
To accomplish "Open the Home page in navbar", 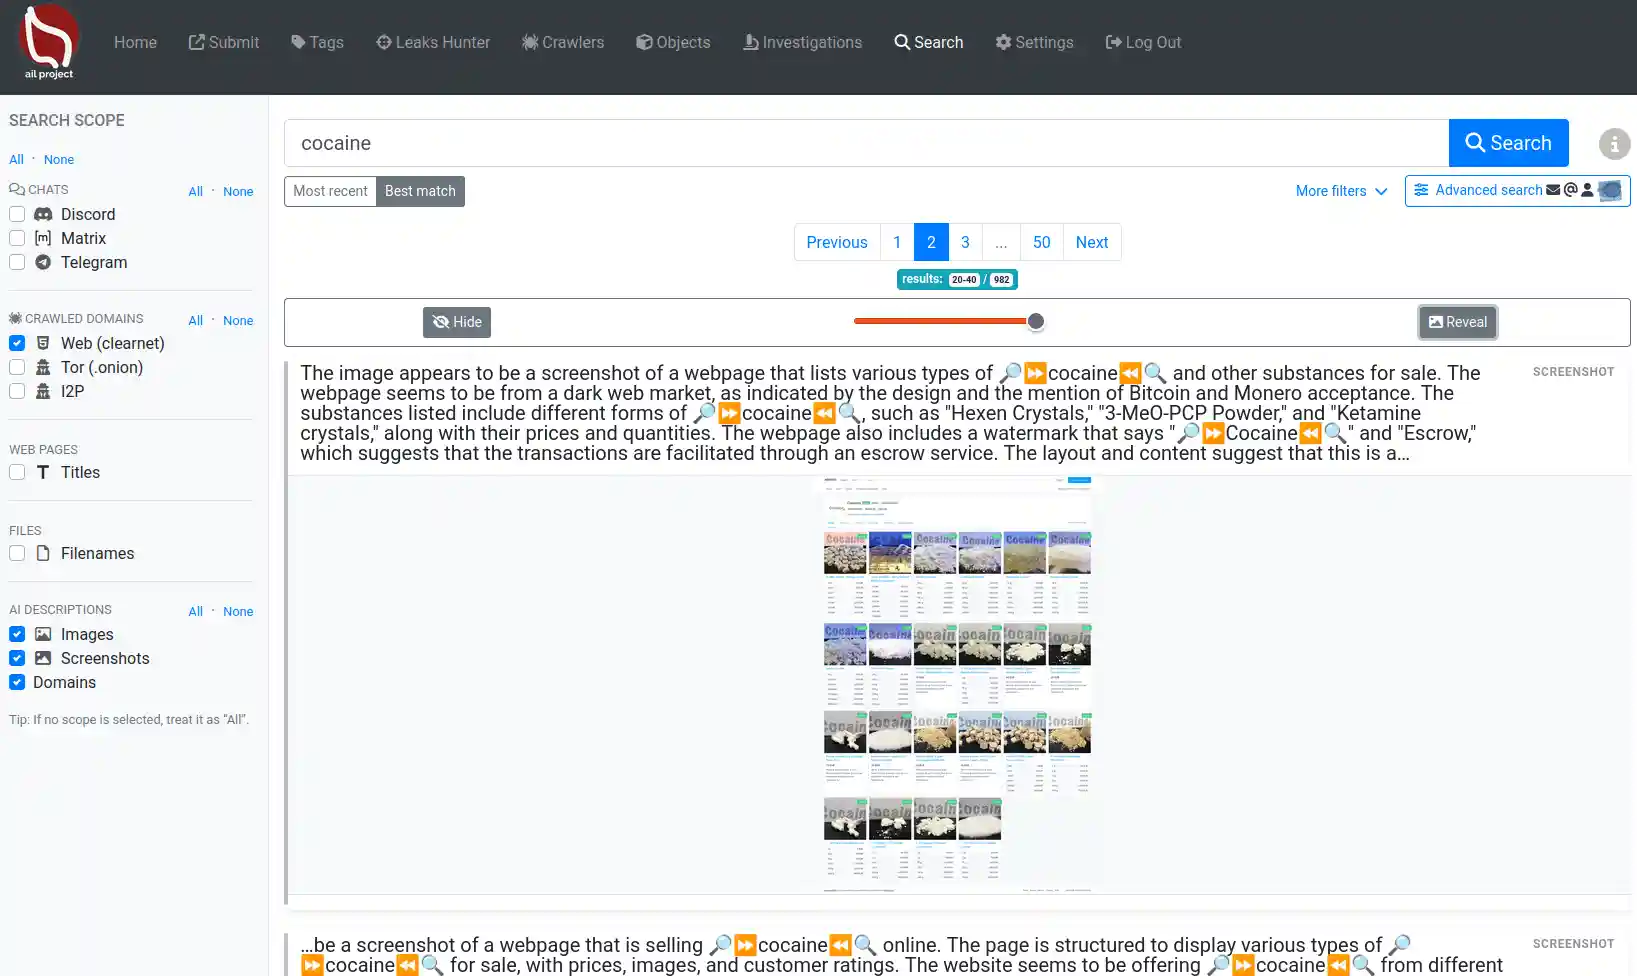I will (135, 42).
